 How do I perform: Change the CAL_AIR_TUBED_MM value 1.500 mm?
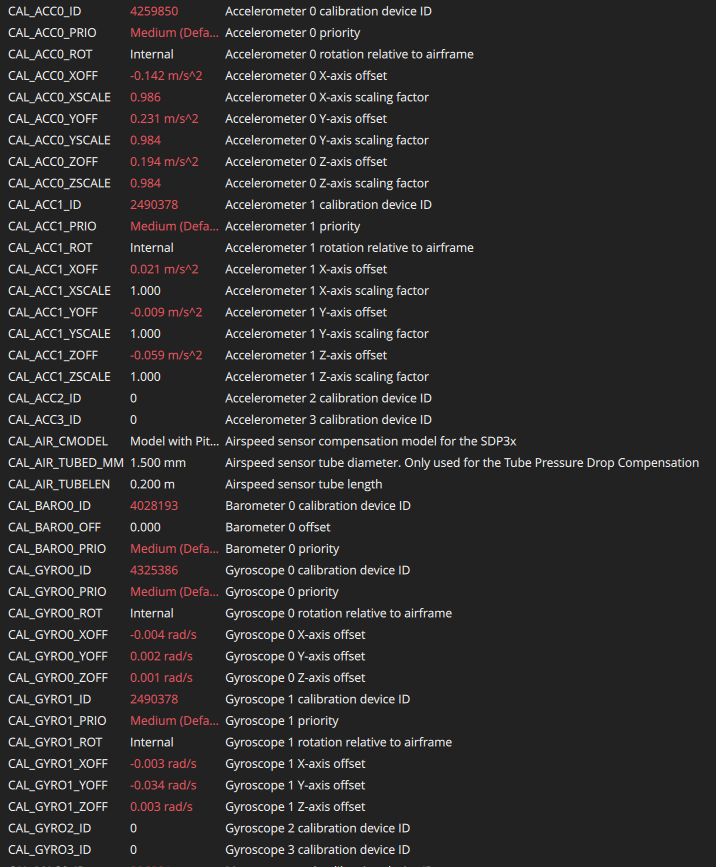click(158, 463)
